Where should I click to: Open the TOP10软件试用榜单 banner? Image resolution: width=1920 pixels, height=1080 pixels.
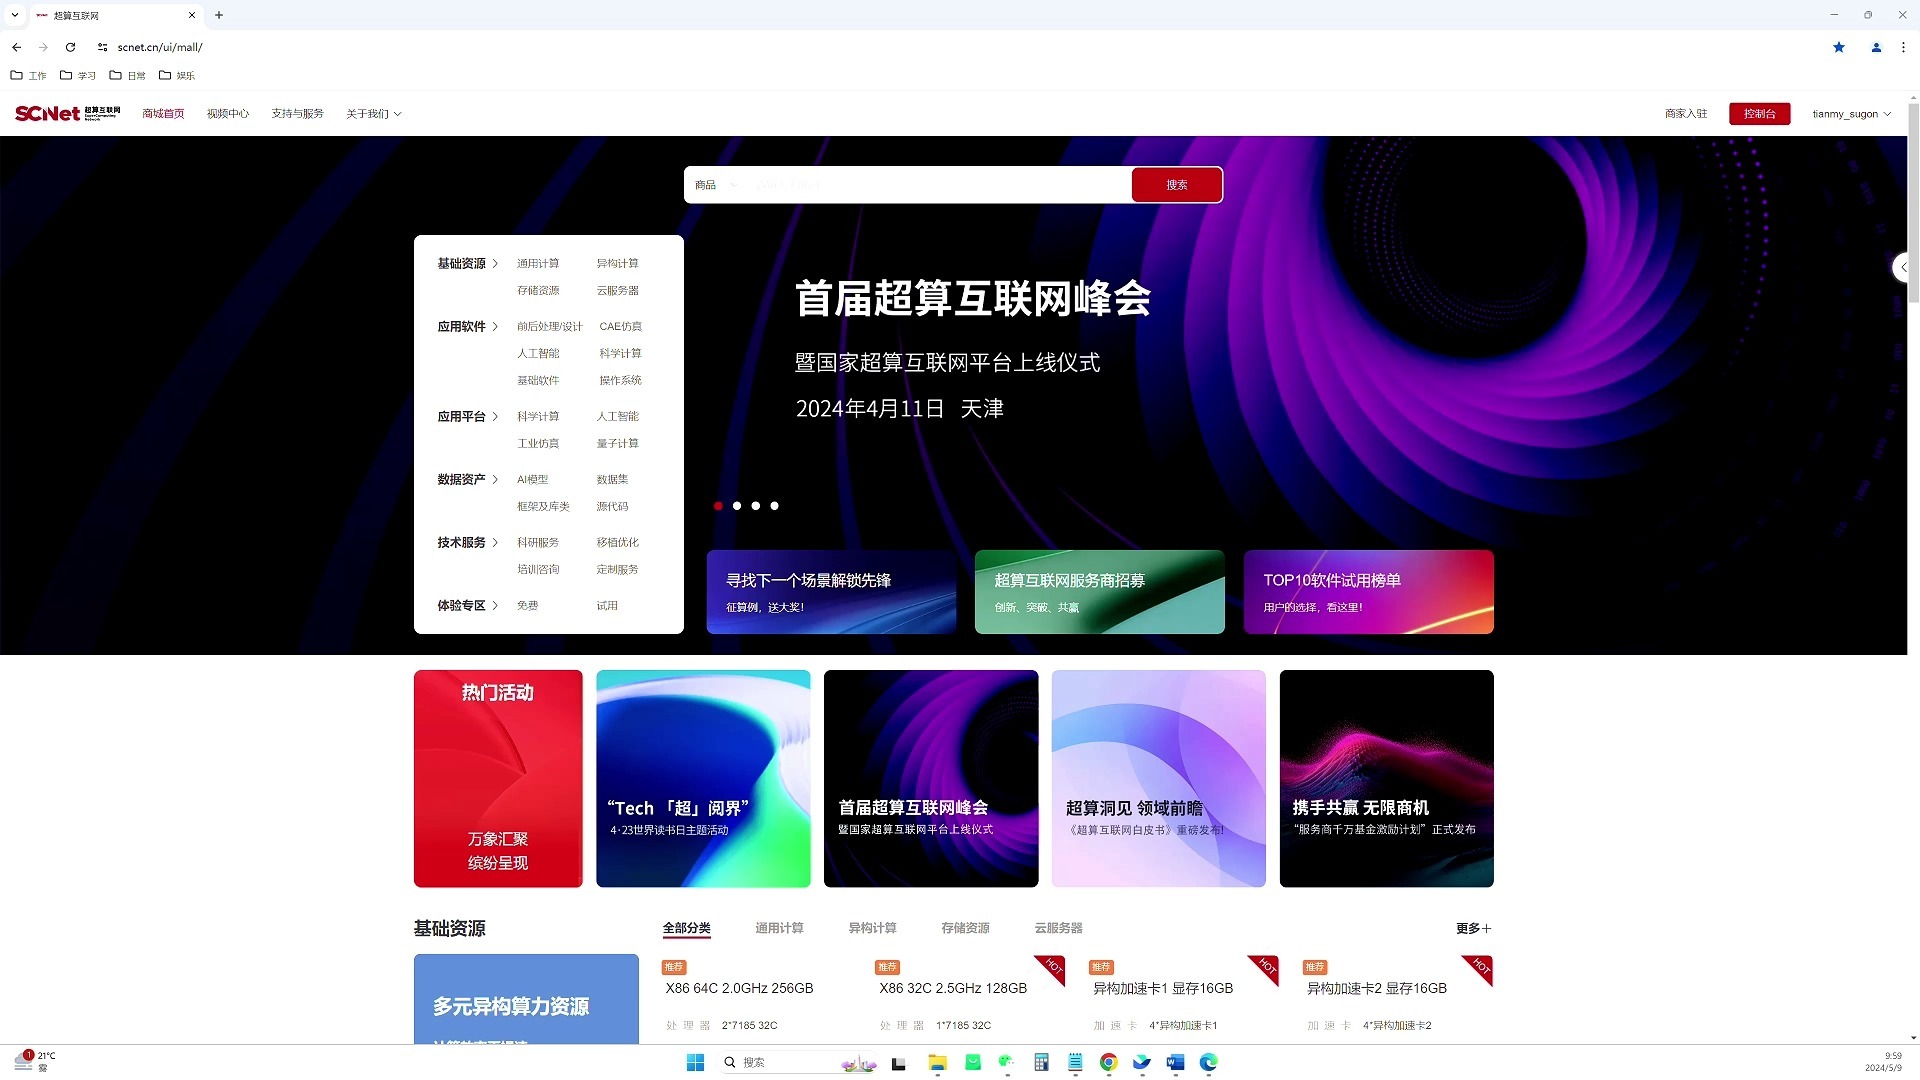pos(1368,592)
